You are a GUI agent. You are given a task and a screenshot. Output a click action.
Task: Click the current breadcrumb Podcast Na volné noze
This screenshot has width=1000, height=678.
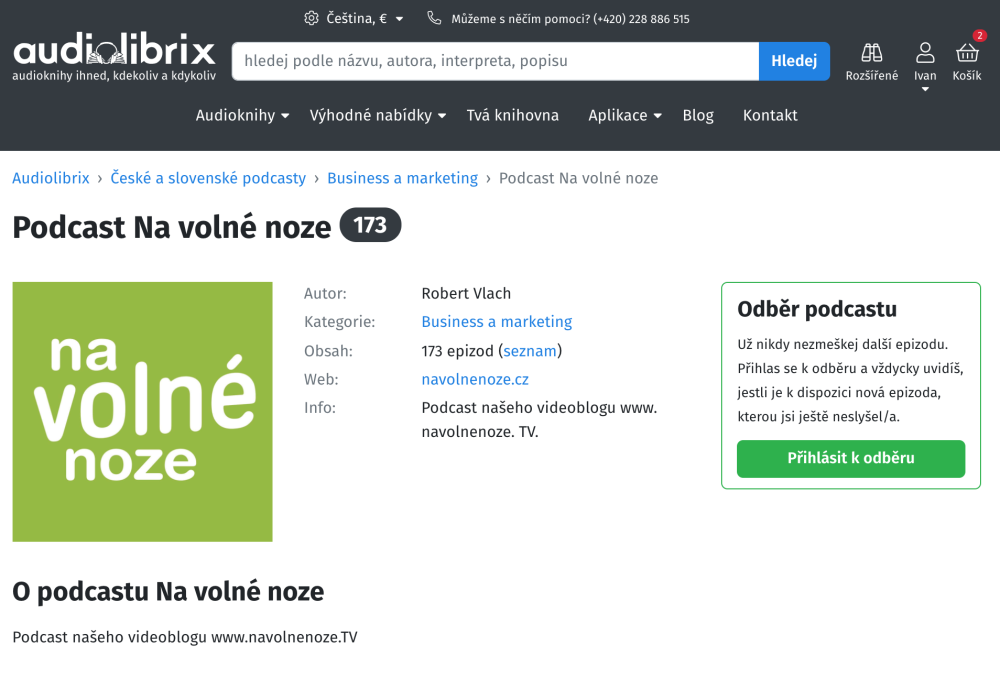point(578,178)
